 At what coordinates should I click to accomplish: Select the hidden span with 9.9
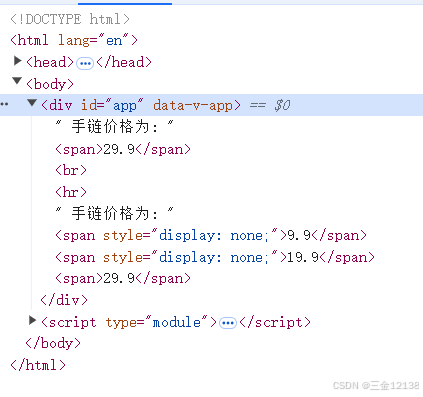coord(211,235)
